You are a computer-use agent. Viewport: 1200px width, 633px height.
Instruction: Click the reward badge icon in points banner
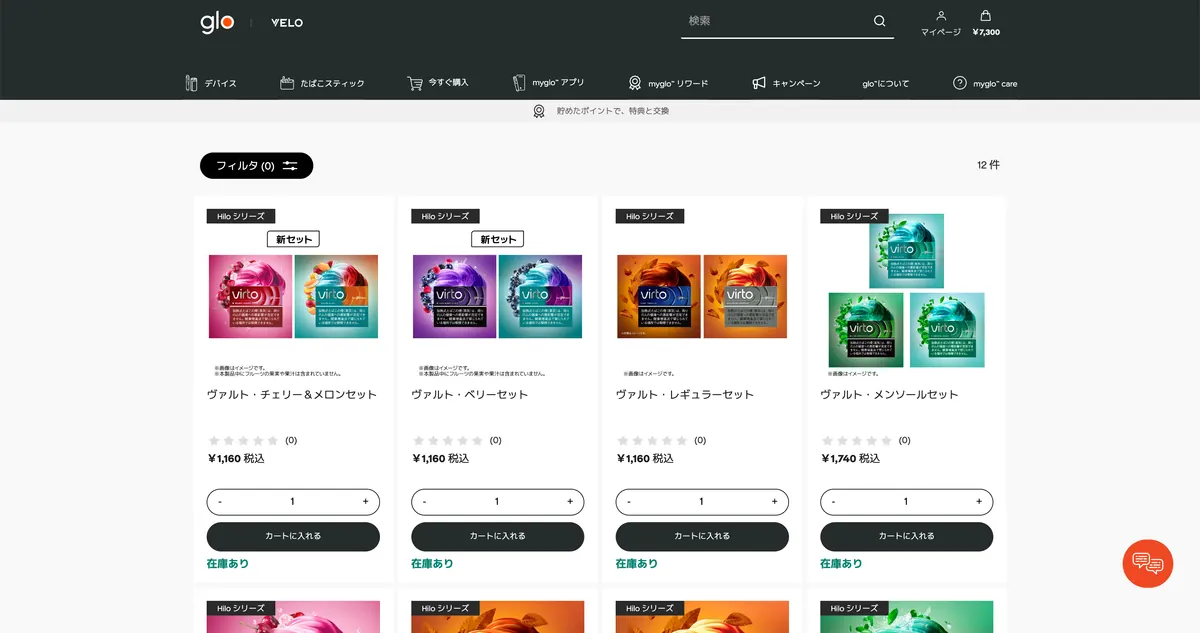539,111
